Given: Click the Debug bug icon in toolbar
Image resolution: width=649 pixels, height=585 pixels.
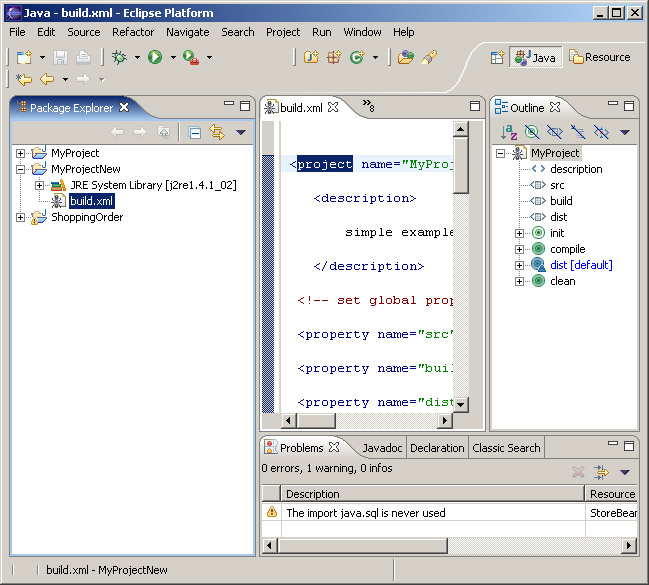Looking at the screenshot, I should coord(119,58).
